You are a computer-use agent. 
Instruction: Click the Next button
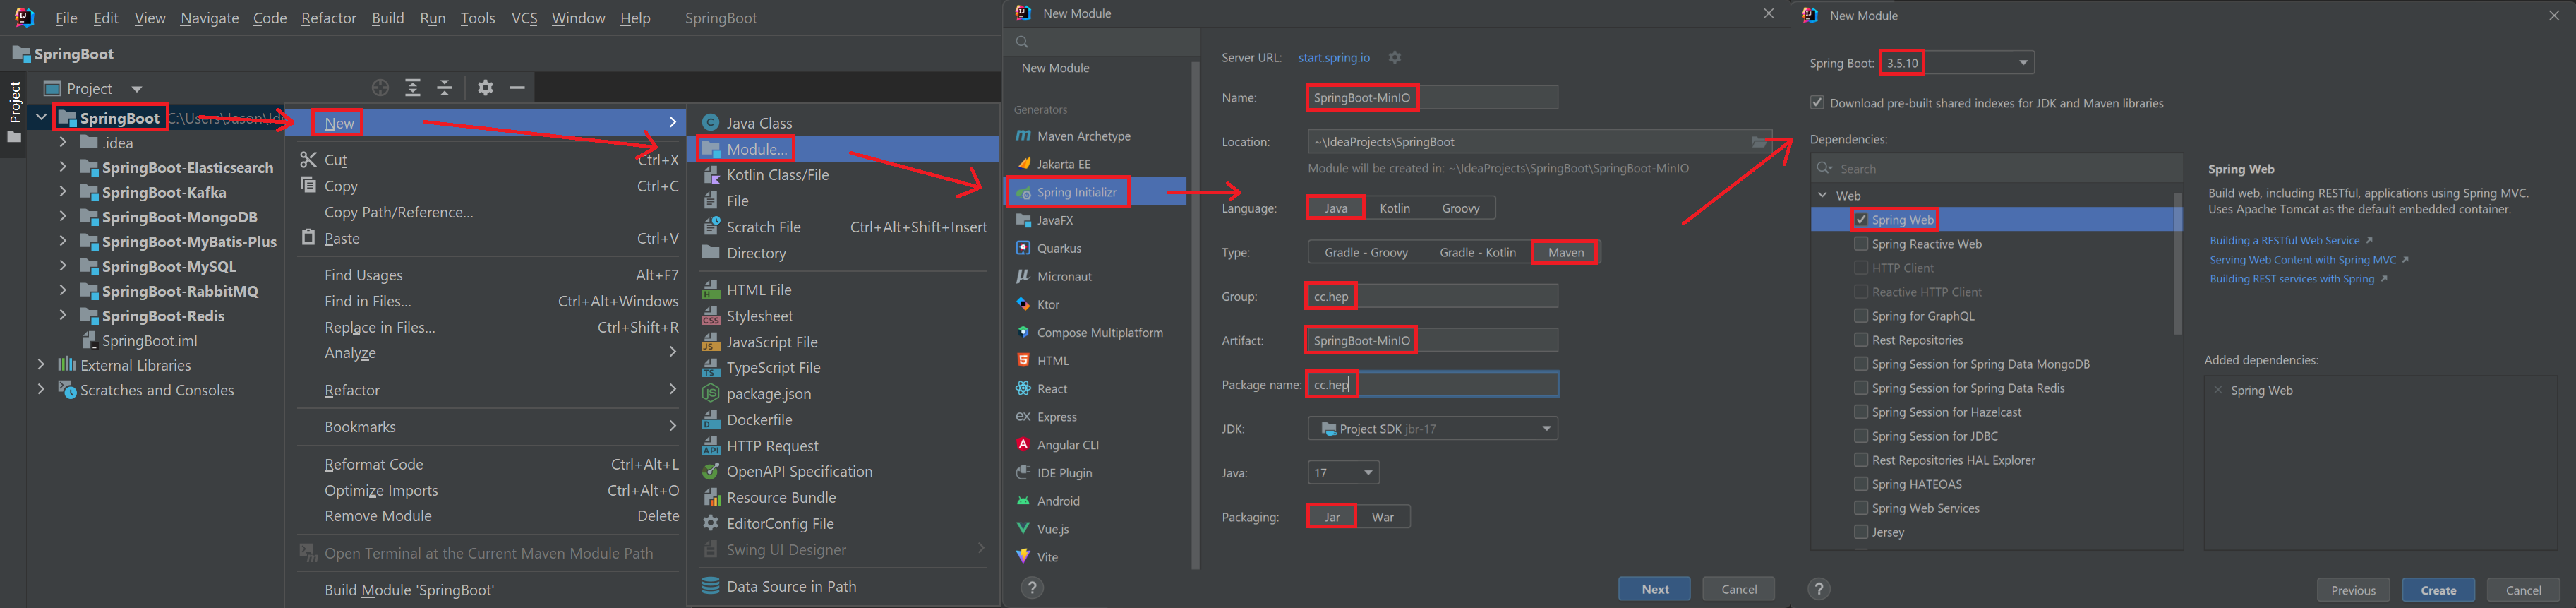tap(1654, 589)
